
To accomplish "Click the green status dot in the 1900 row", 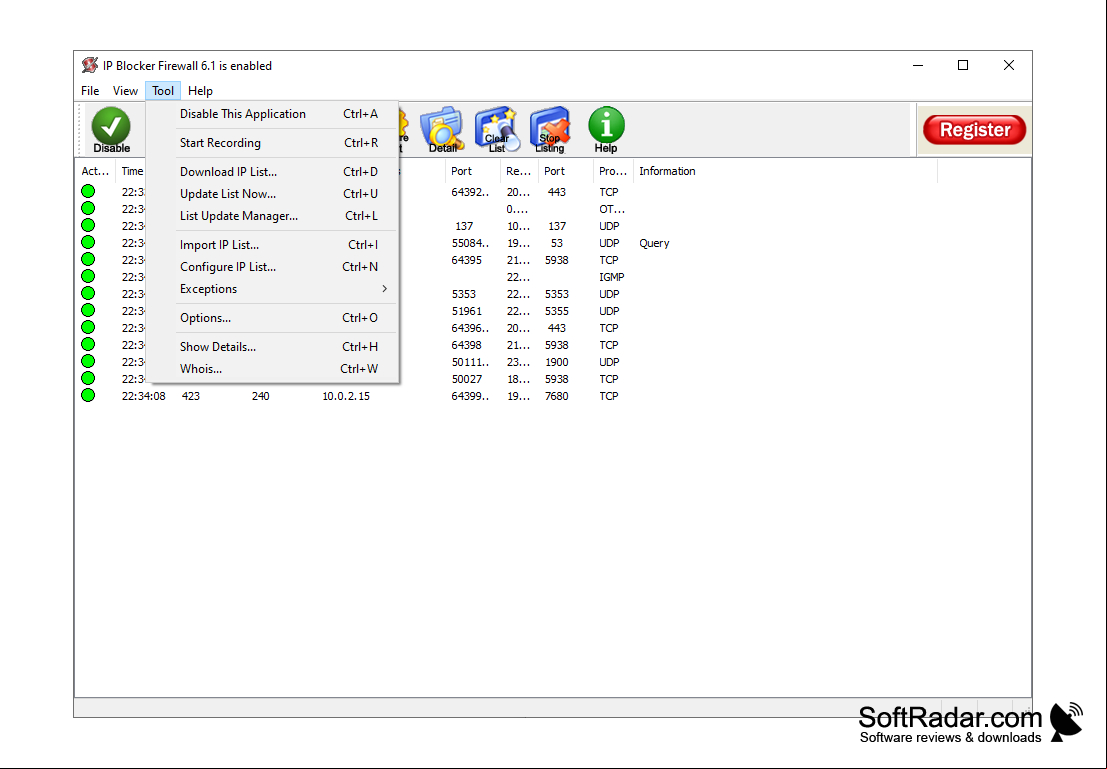I will point(88,362).
